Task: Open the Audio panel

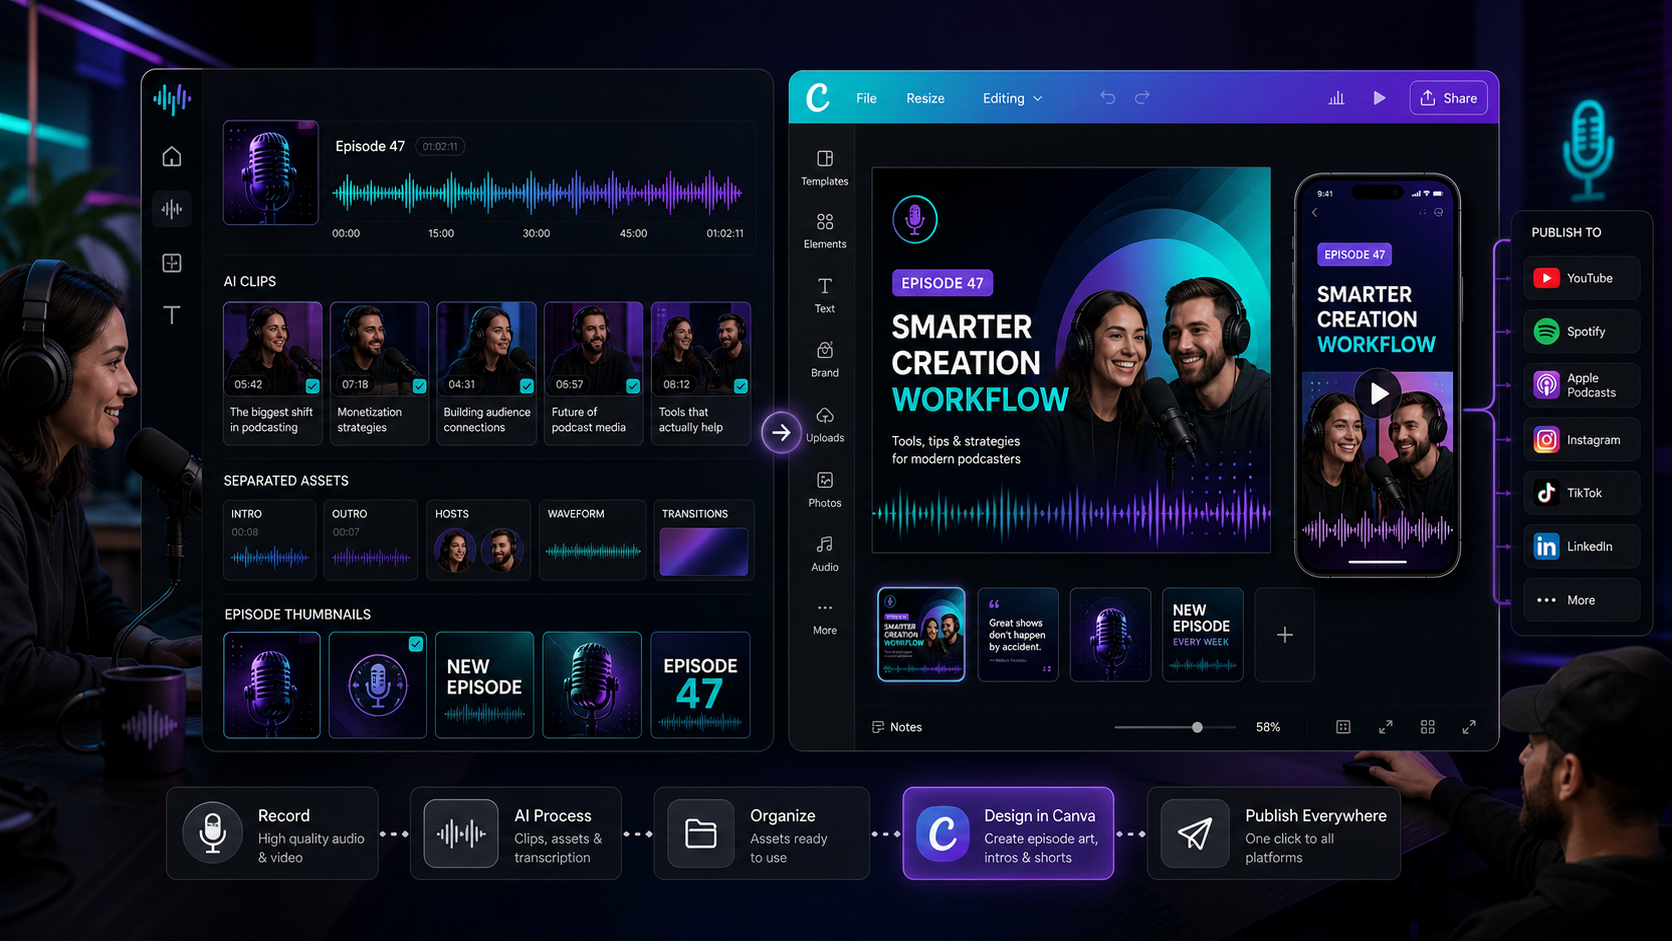Action: [825, 554]
